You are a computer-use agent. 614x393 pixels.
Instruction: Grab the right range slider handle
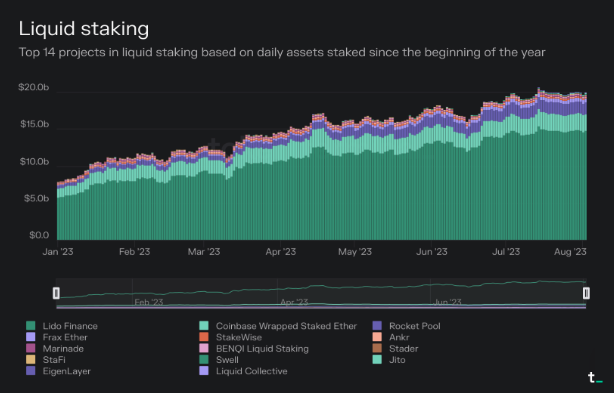(586, 293)
